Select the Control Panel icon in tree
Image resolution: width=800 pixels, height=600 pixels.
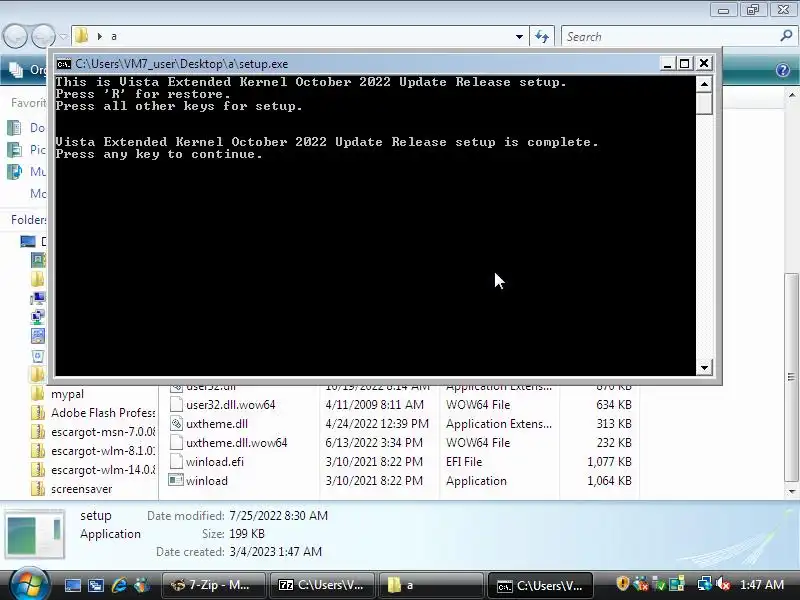click(38, 336)
